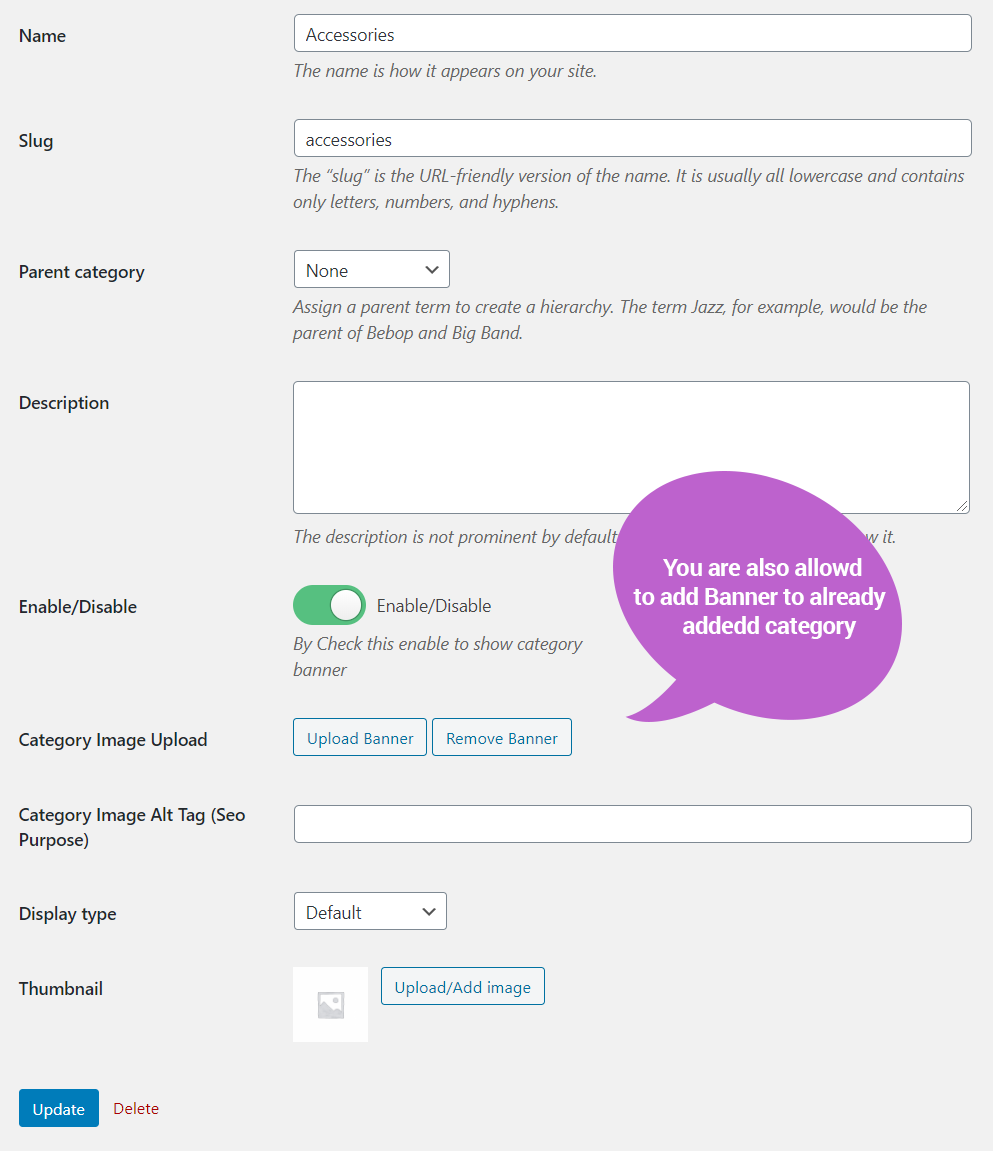Click the Parent category field label
Viewport: 993px width, 1152px height.
click(82, 272)
